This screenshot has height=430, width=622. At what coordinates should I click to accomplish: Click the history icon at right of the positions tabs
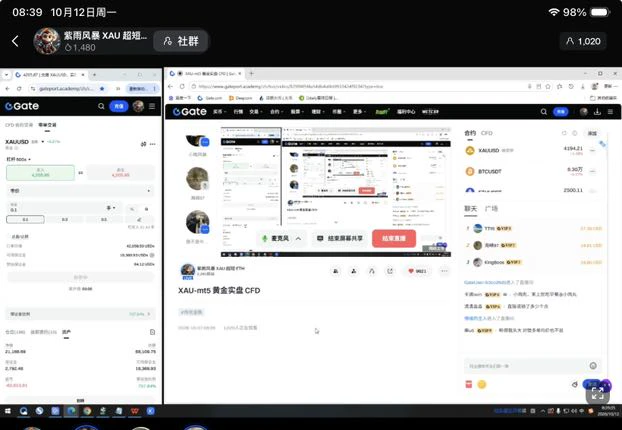coord(152,332)
